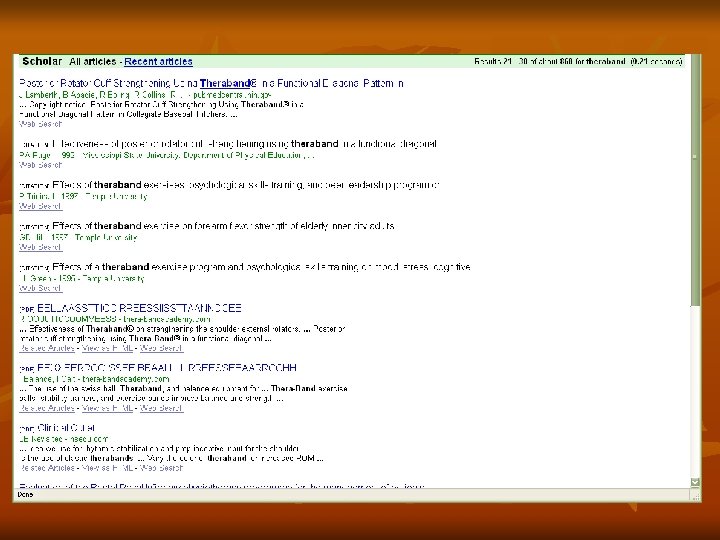720x540 pixels.
Task: Click View as HTML under ELASTIC RESISTANCE result
Action: pyautogui.click(x=107, y=348)
